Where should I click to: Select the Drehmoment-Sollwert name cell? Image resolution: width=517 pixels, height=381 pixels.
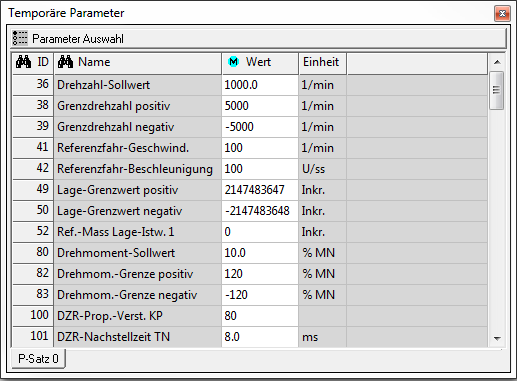pyautogui.click(x=138, y=253)
